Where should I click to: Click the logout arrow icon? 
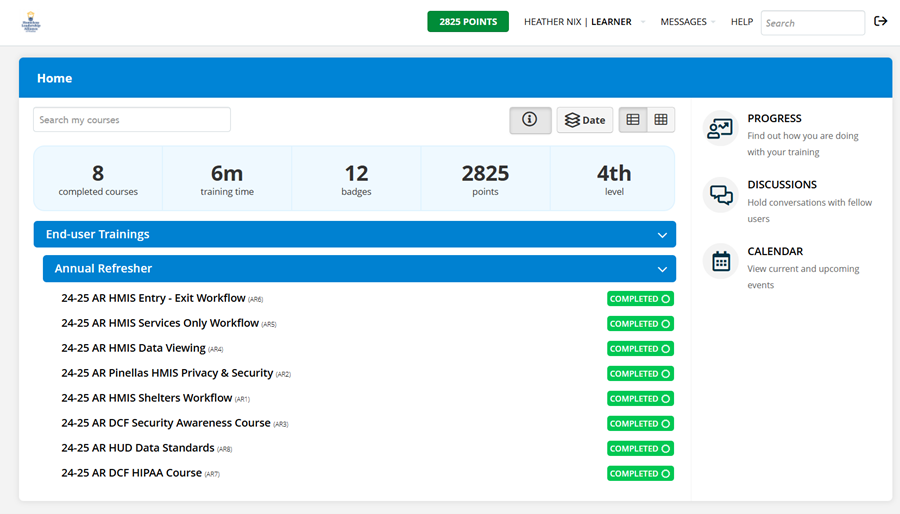(880, 21)
